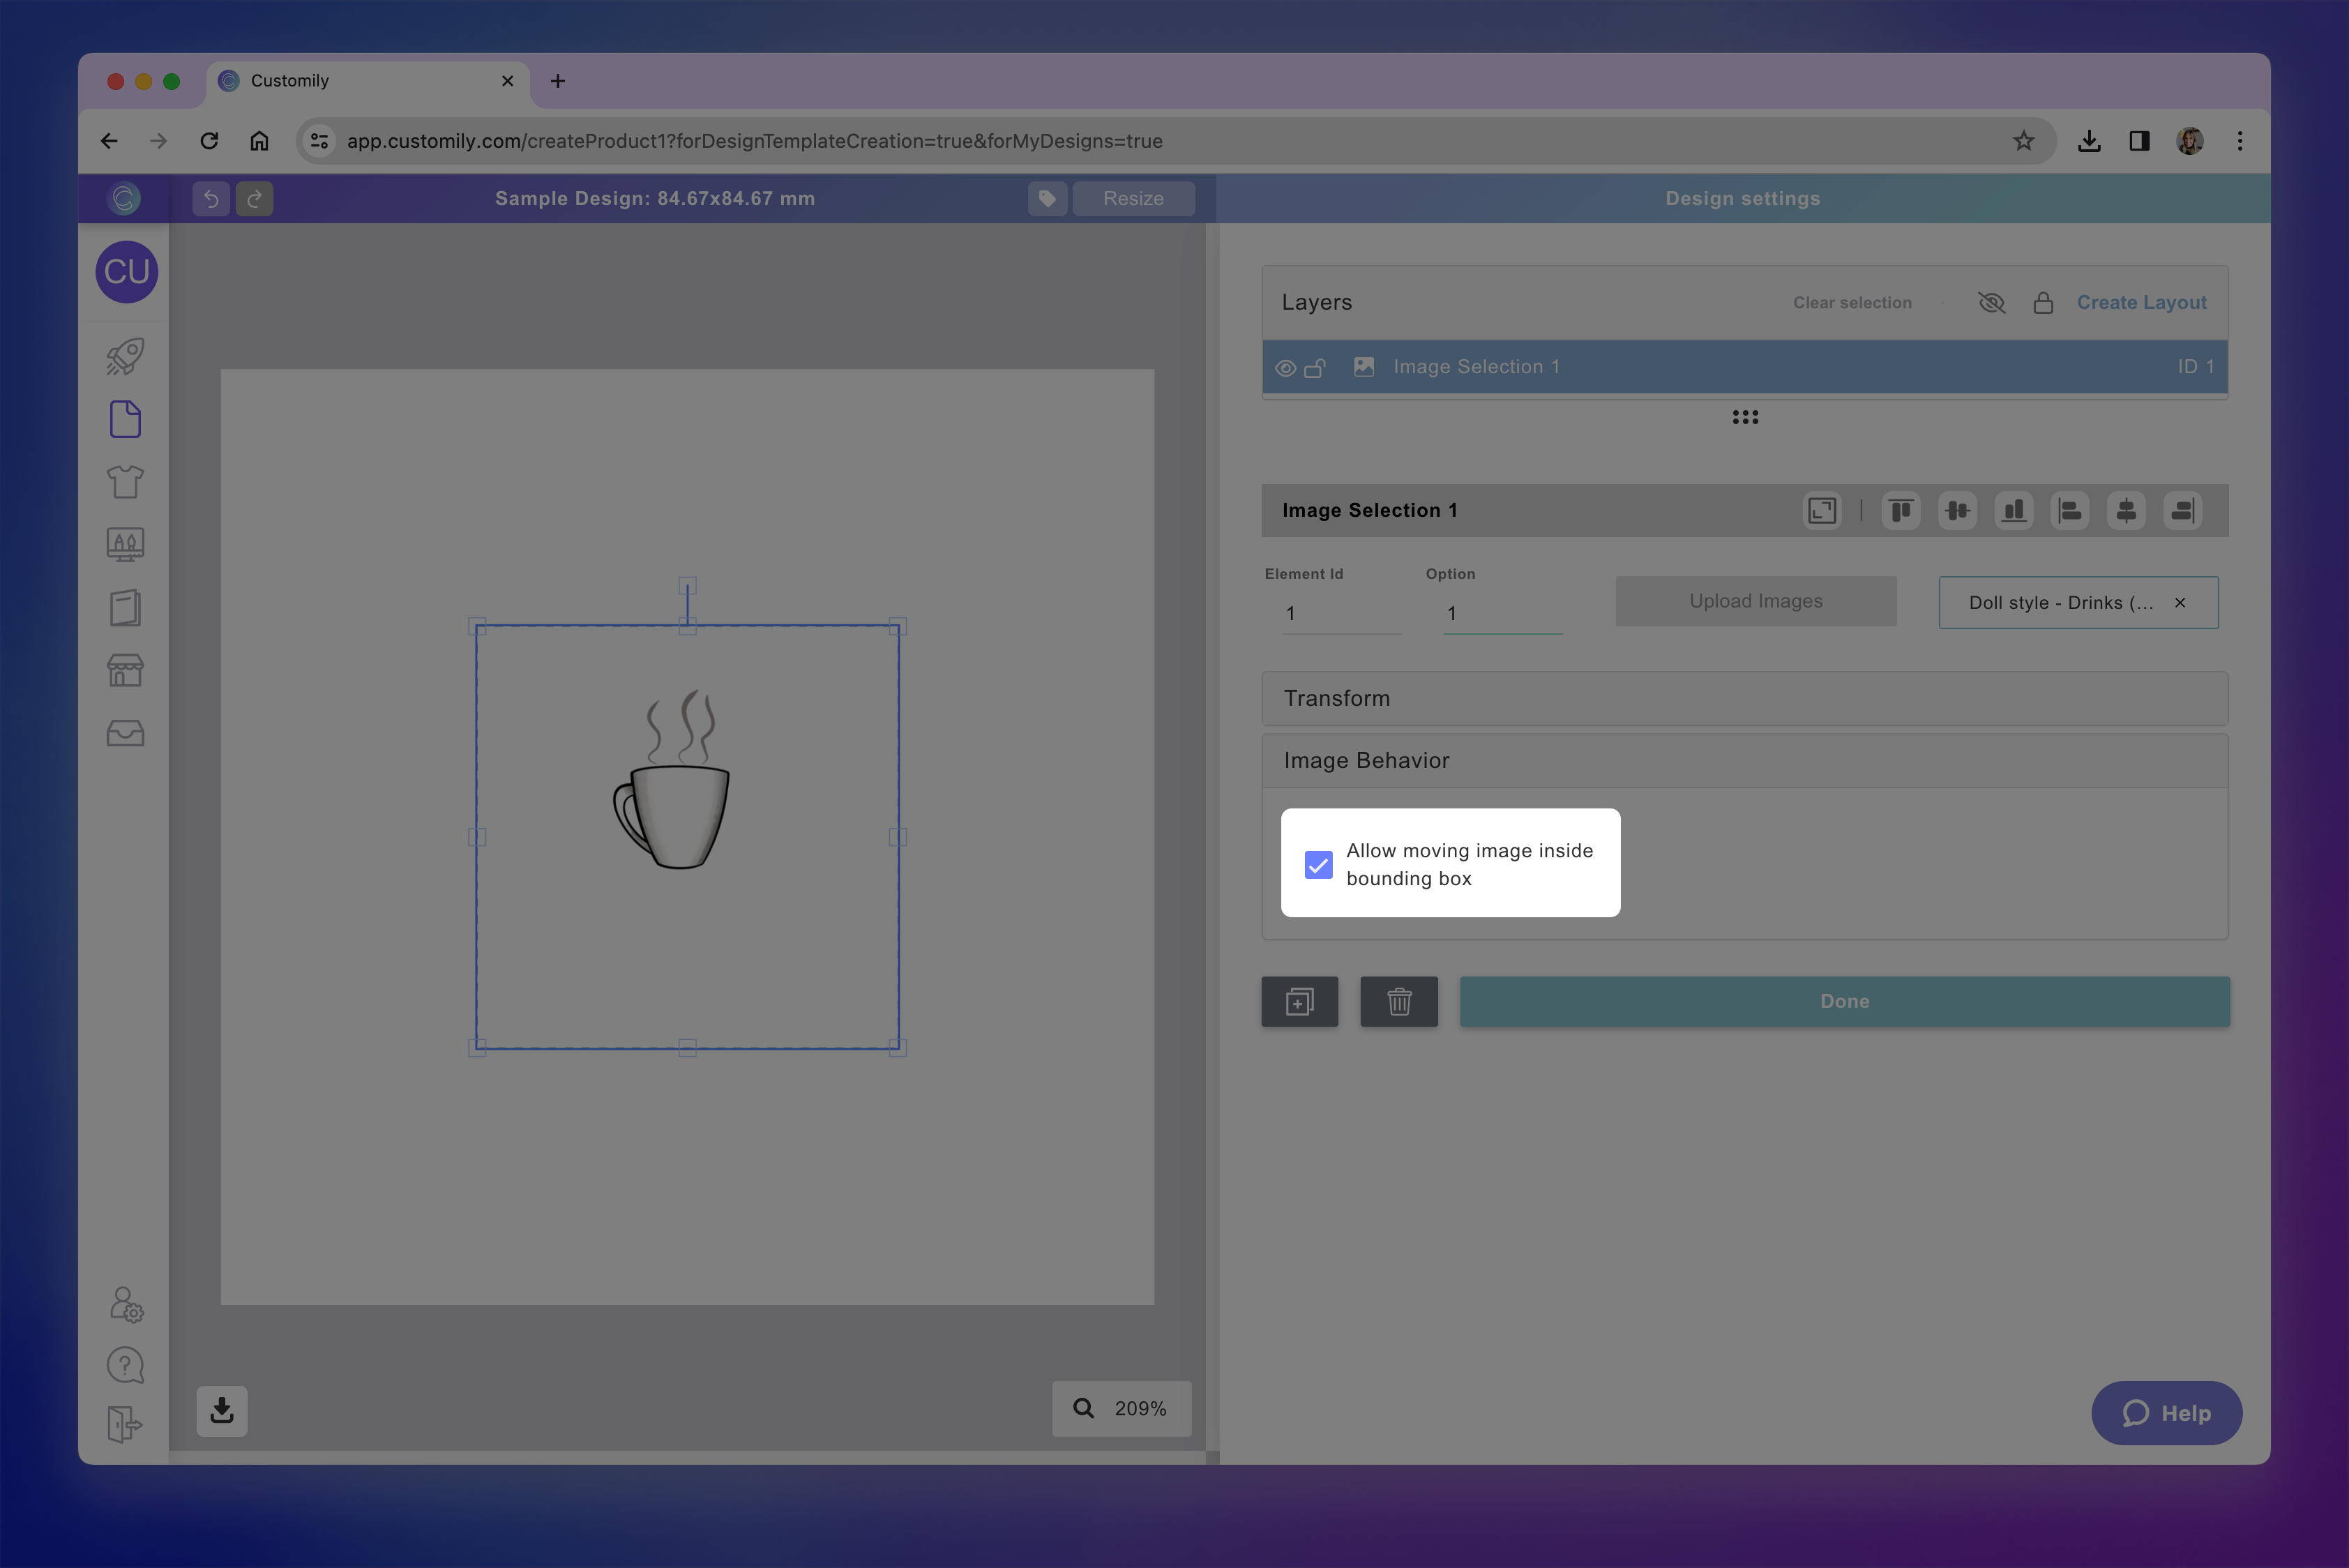This screenshot has width=2349, height=1568.
Task: Click the duplicate element icon
Action: [1299, 1001]
